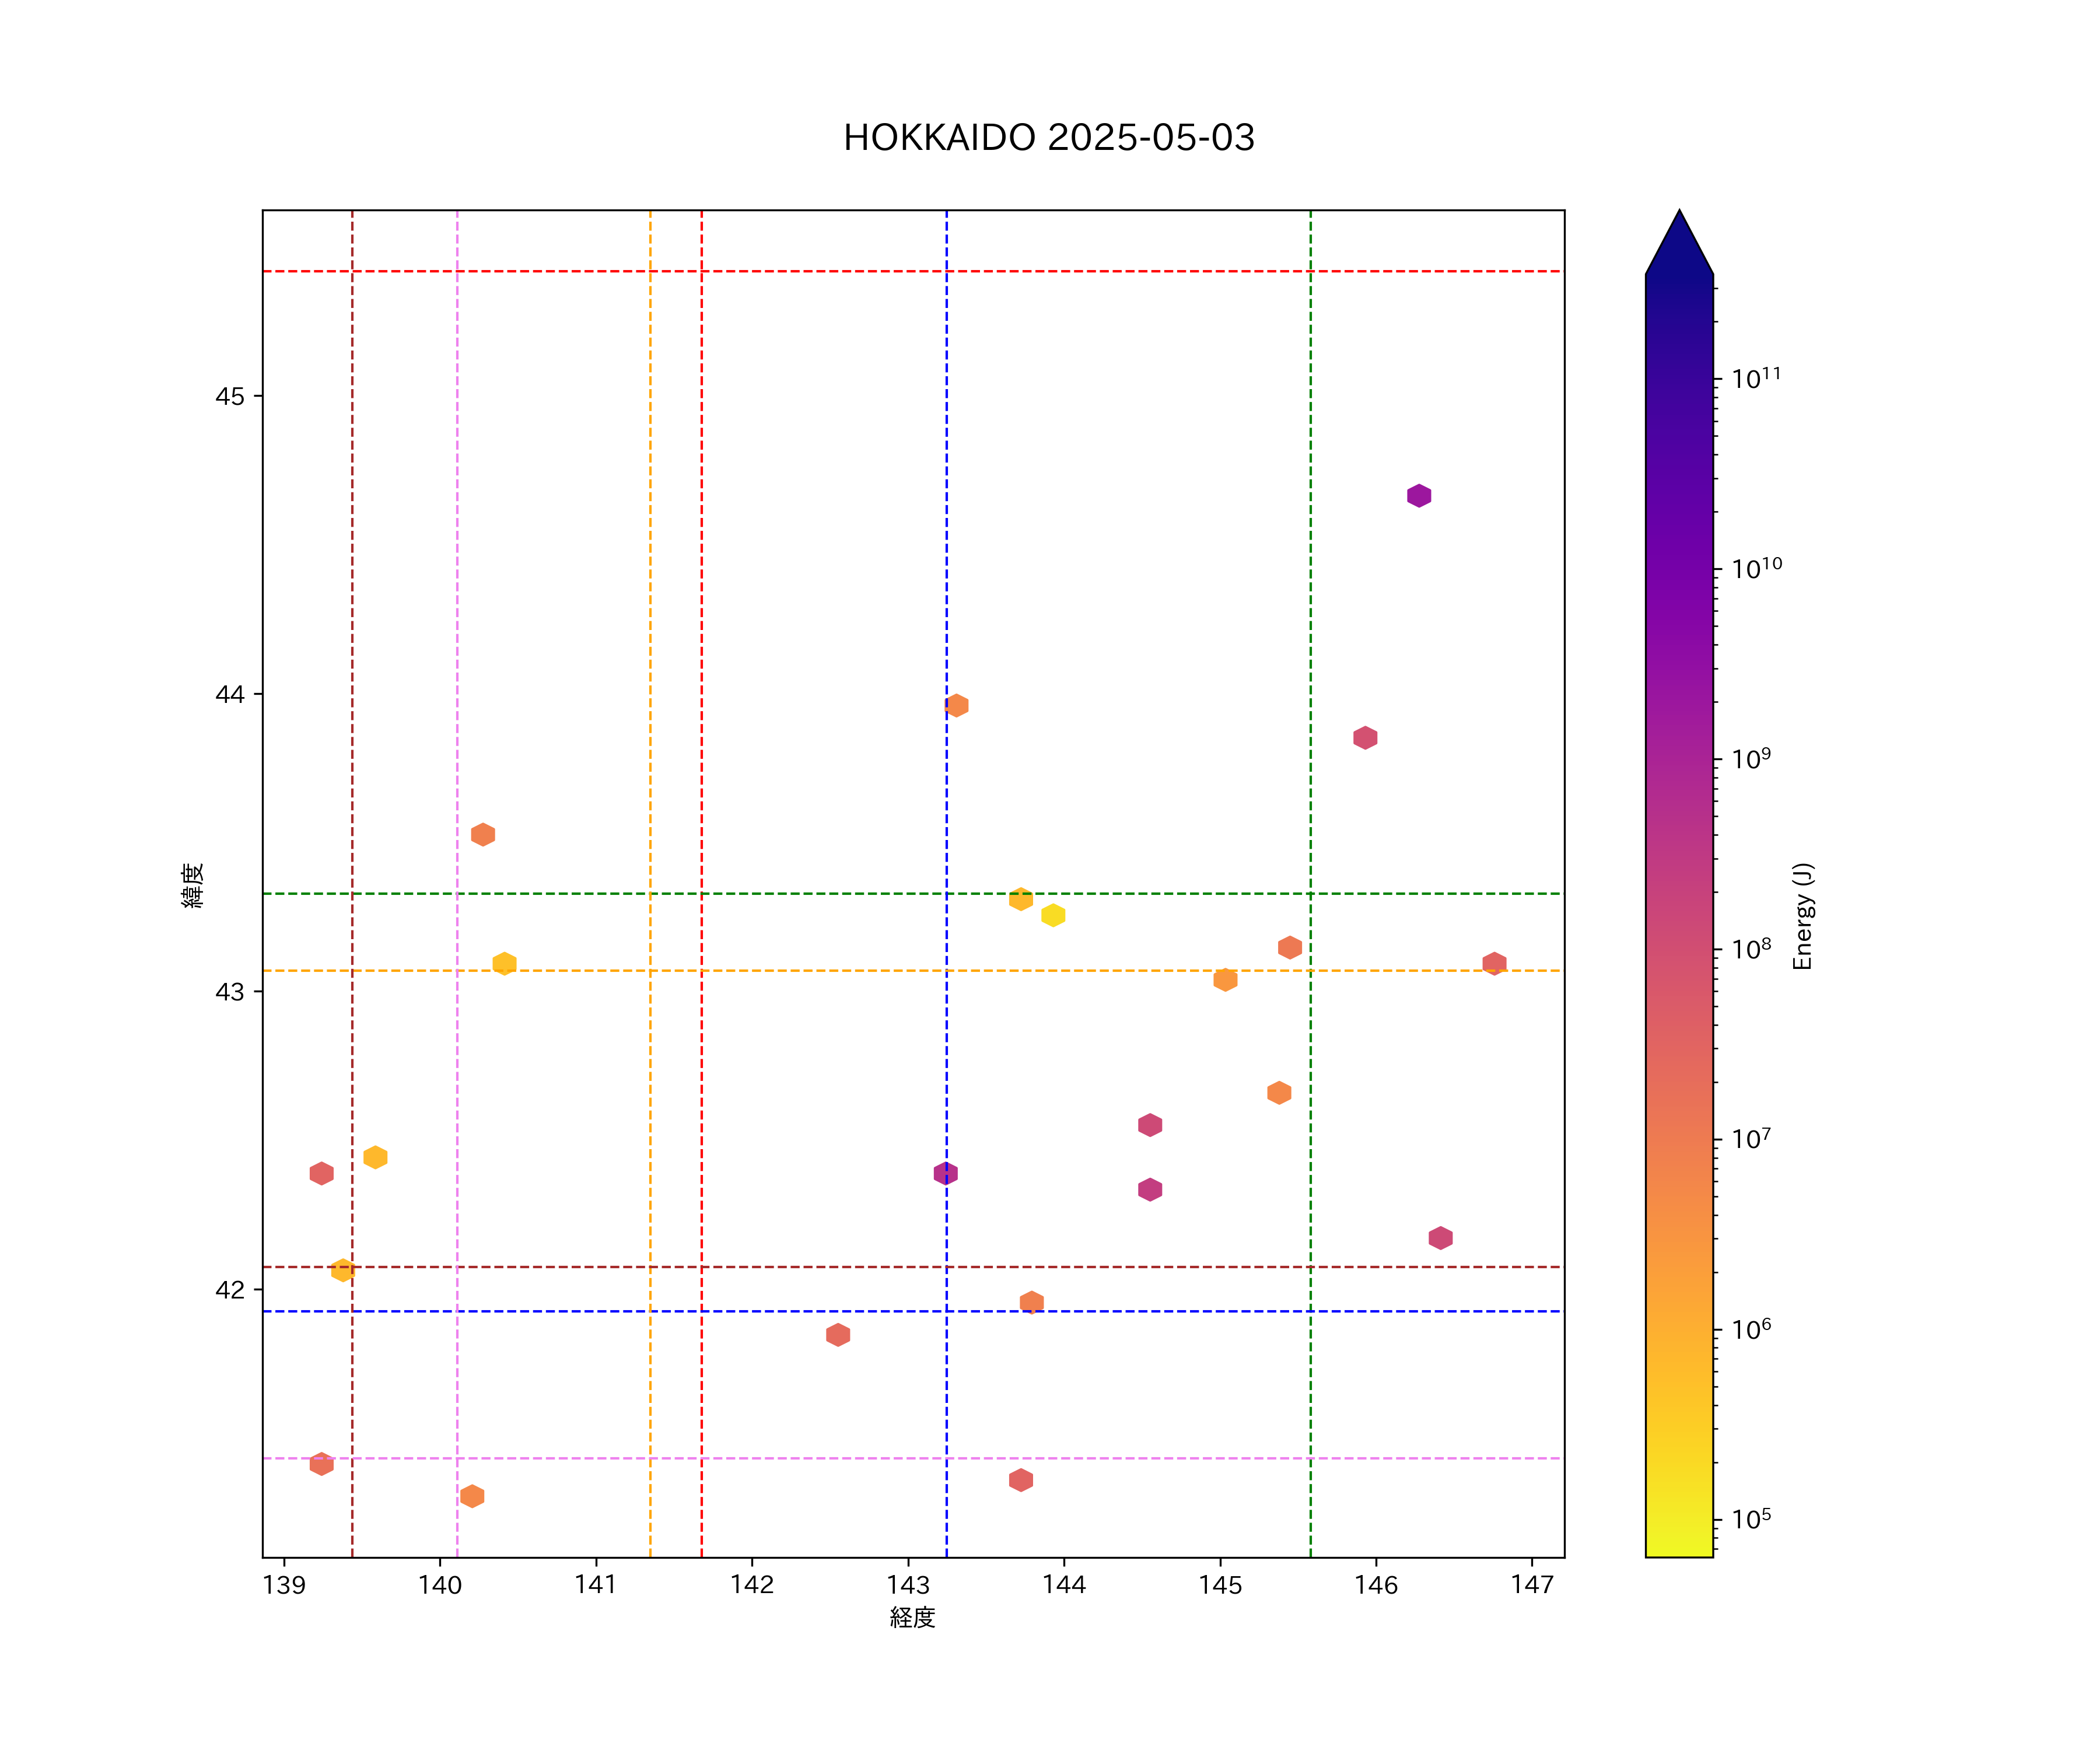Click the pink hexagon near 146, latitude 43.85

click(1365, 737)
